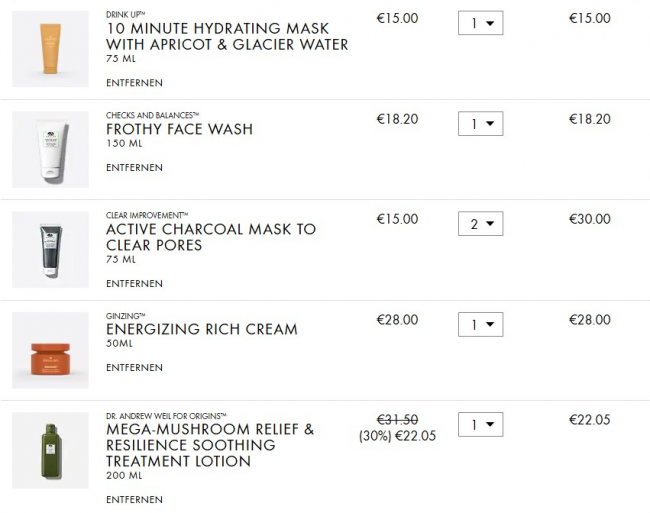Viewport: 650px width, 513px height.
Task: Click Mega-Mushroom Relief & Resilience title
Action: coord(210,445)
